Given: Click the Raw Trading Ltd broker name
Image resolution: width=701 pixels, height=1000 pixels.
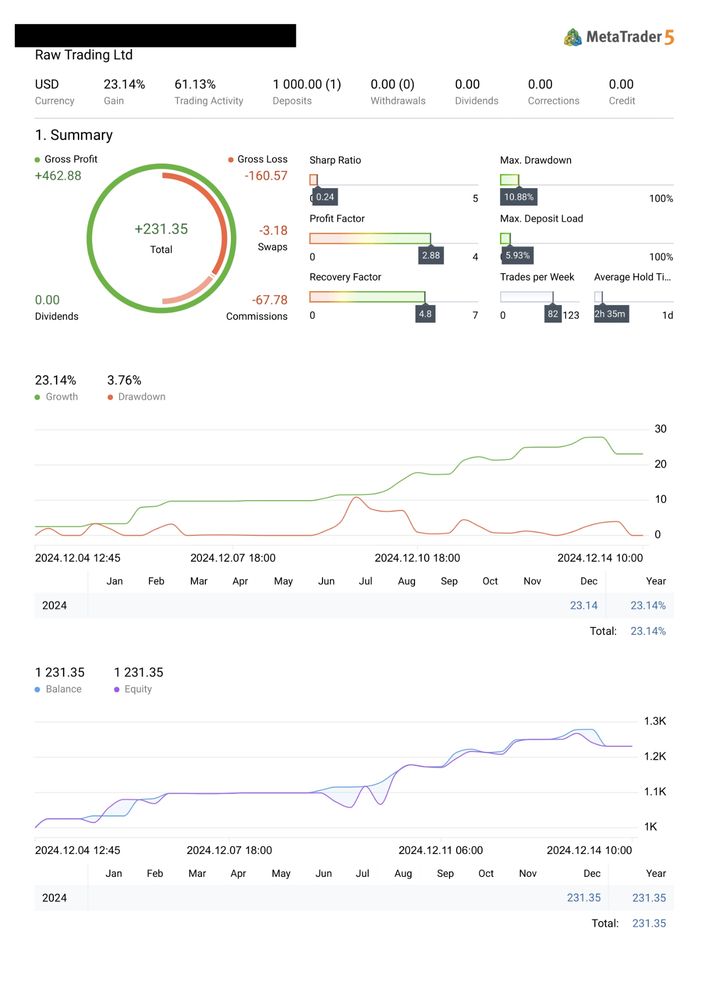Looking at the screenshot, I should click(84, 55).
